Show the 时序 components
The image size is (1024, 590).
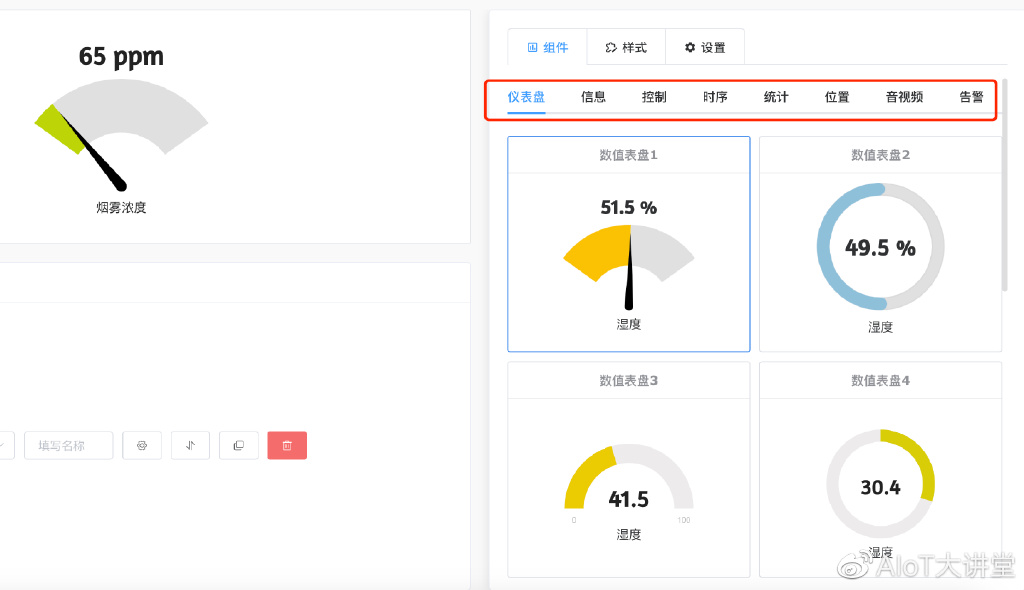[715, 97]
